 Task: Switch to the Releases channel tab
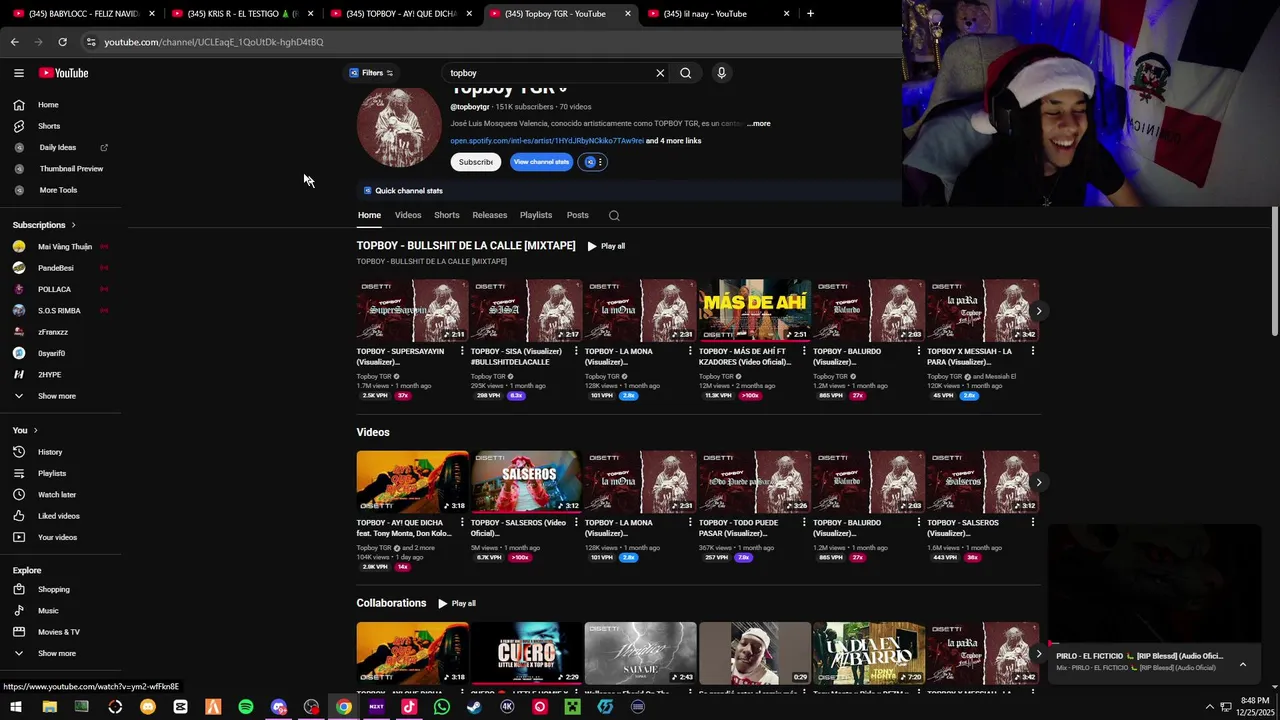click(x=490, y=215)
